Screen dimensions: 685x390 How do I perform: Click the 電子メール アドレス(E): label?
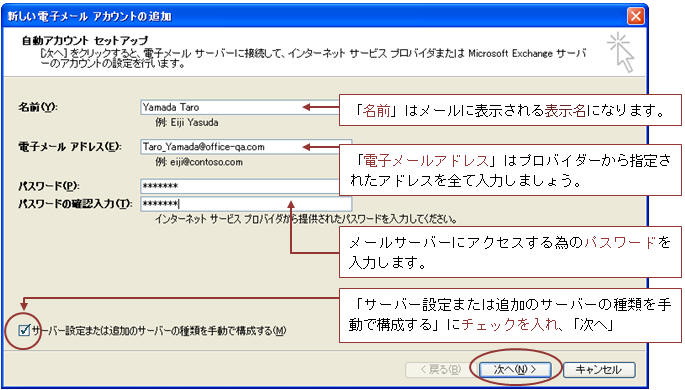tap(69, 147)
